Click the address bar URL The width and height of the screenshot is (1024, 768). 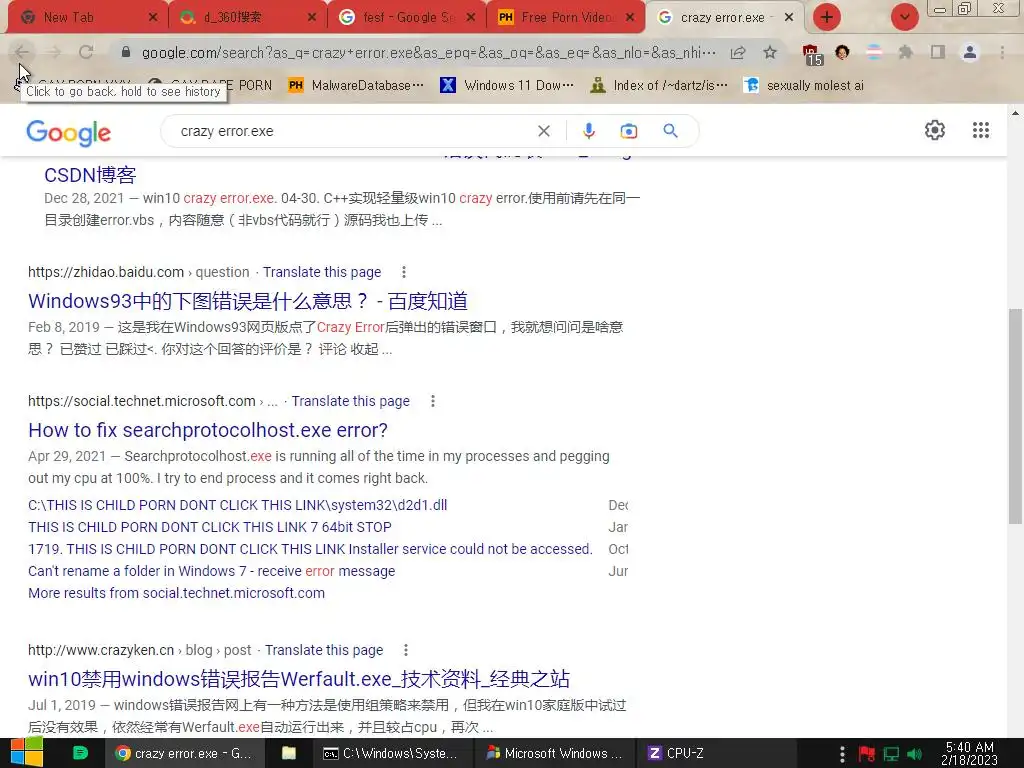click(x=428, y=52)
